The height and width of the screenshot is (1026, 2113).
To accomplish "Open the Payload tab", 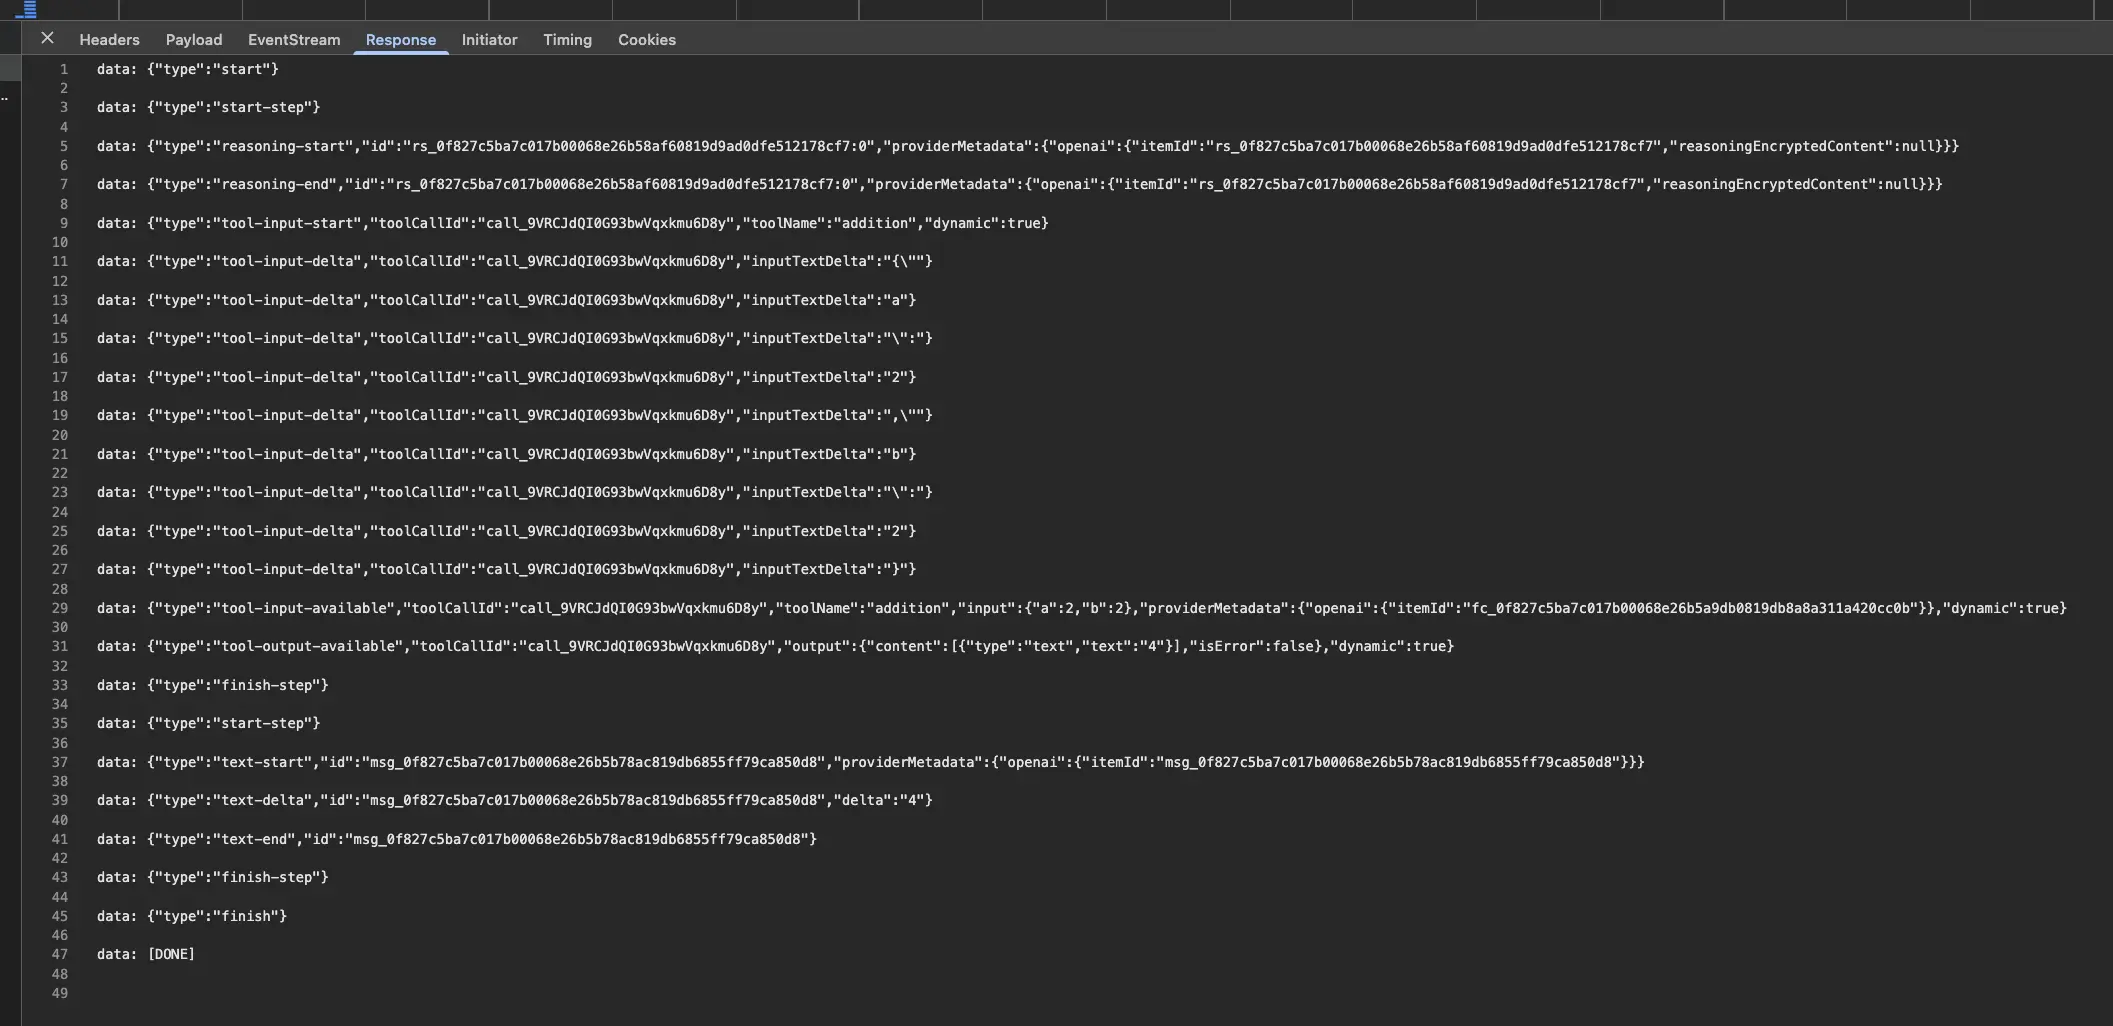I will (x=193, y=40).
